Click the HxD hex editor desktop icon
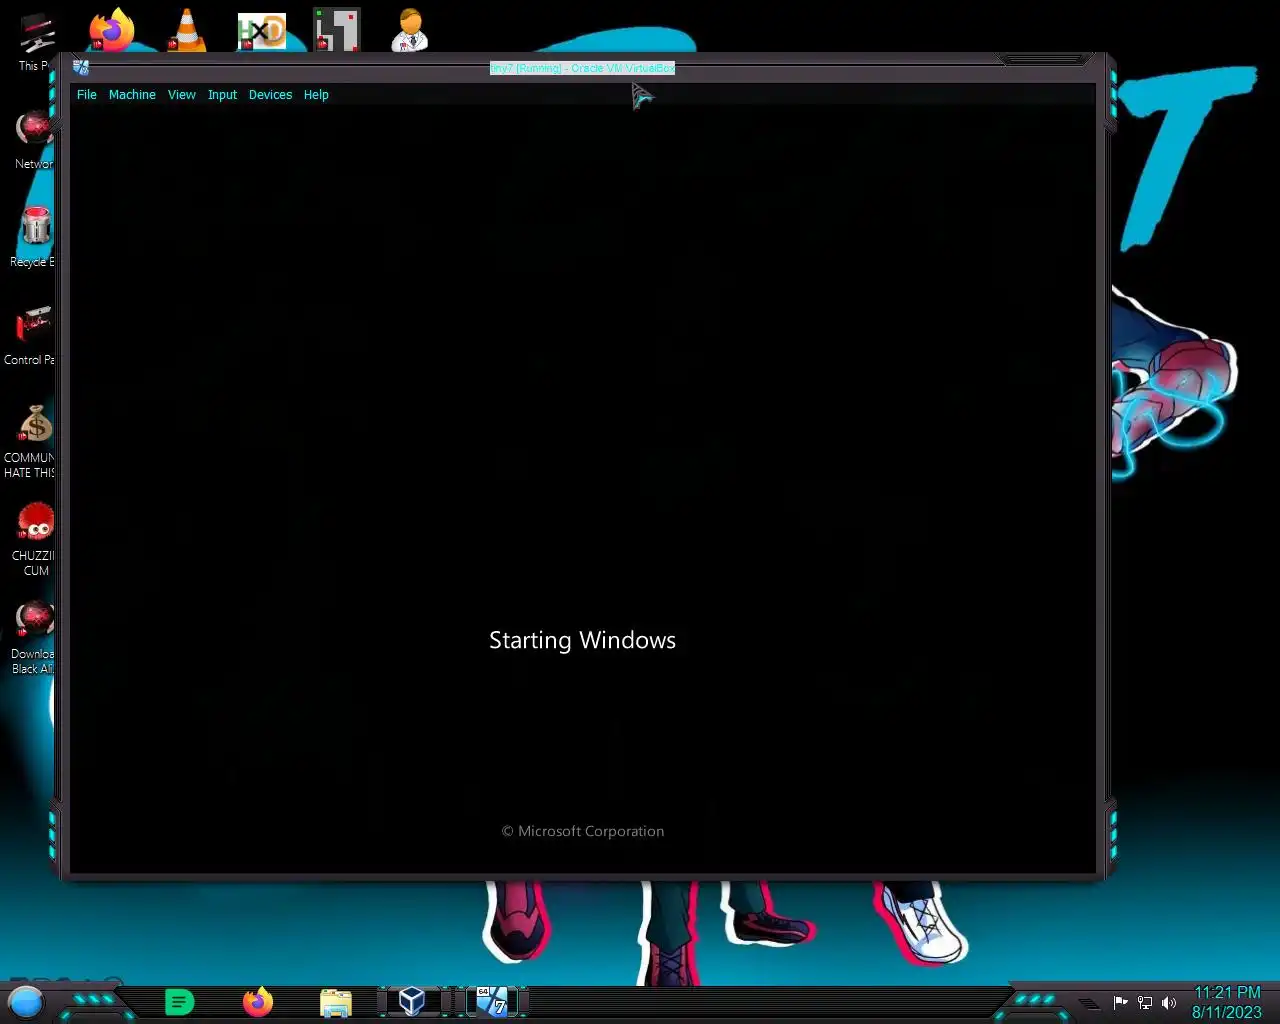 [262, 31]
